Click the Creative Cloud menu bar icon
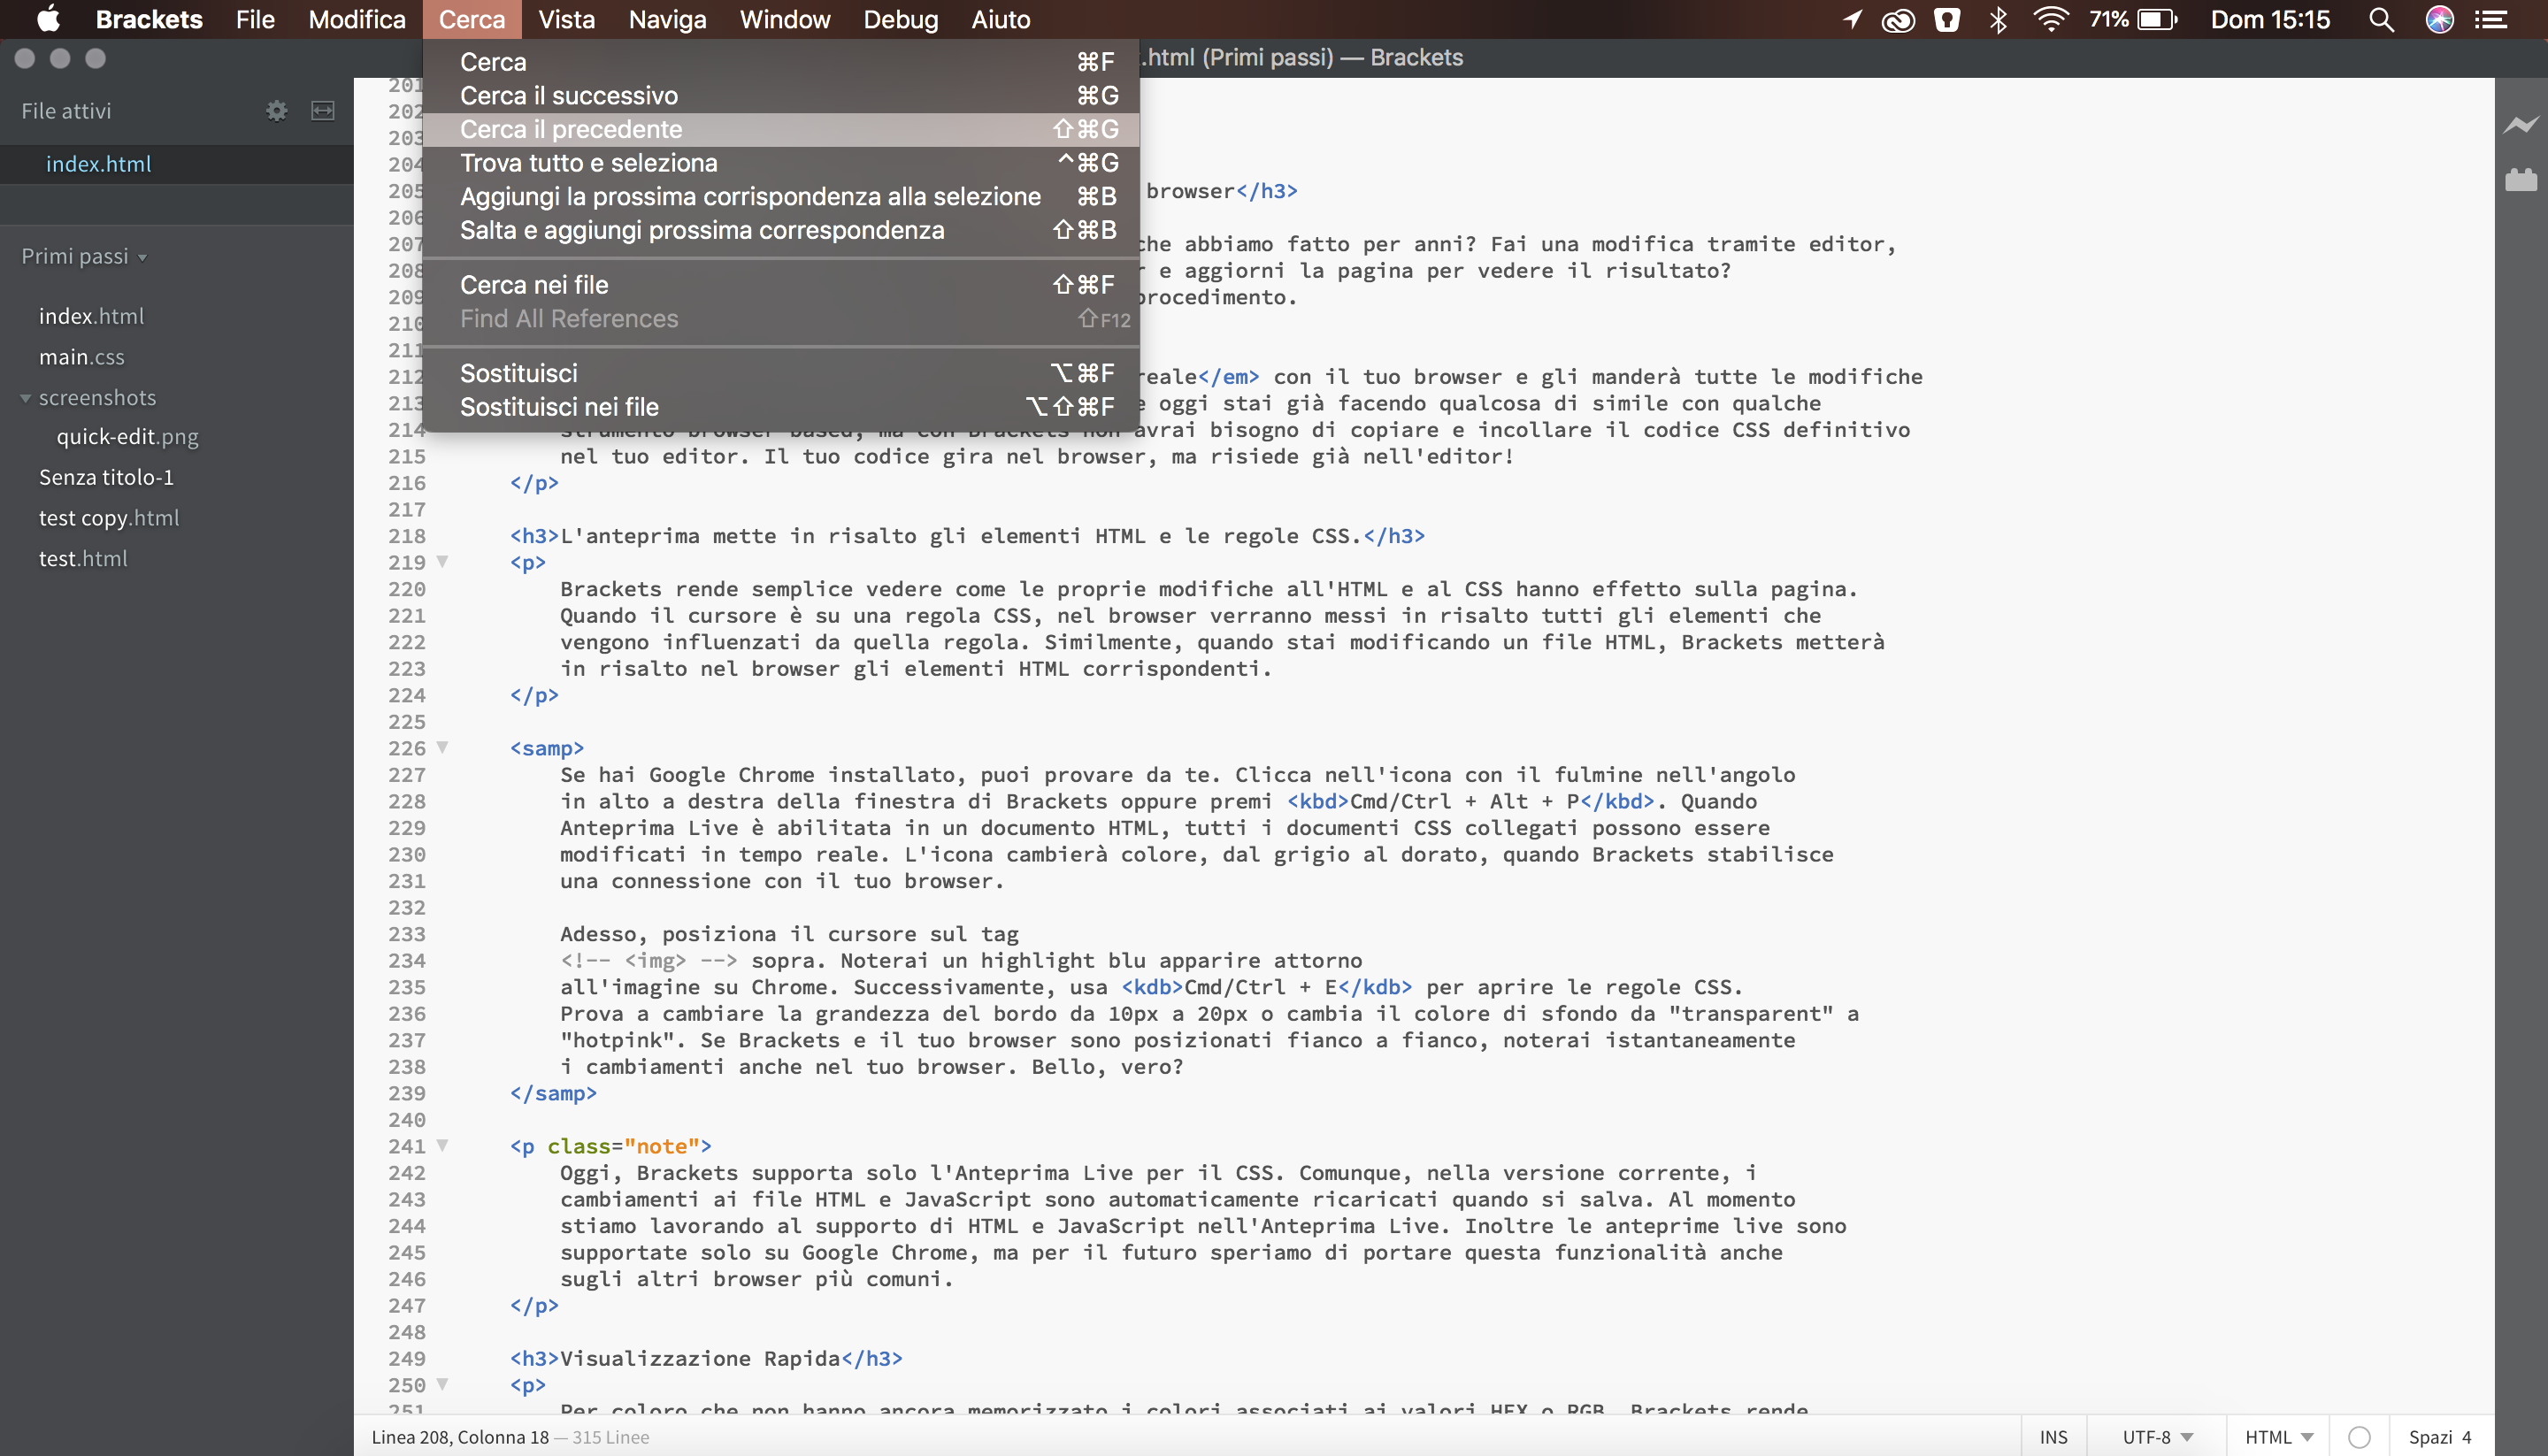2548x1456 pixels. tap(1897, 20)
